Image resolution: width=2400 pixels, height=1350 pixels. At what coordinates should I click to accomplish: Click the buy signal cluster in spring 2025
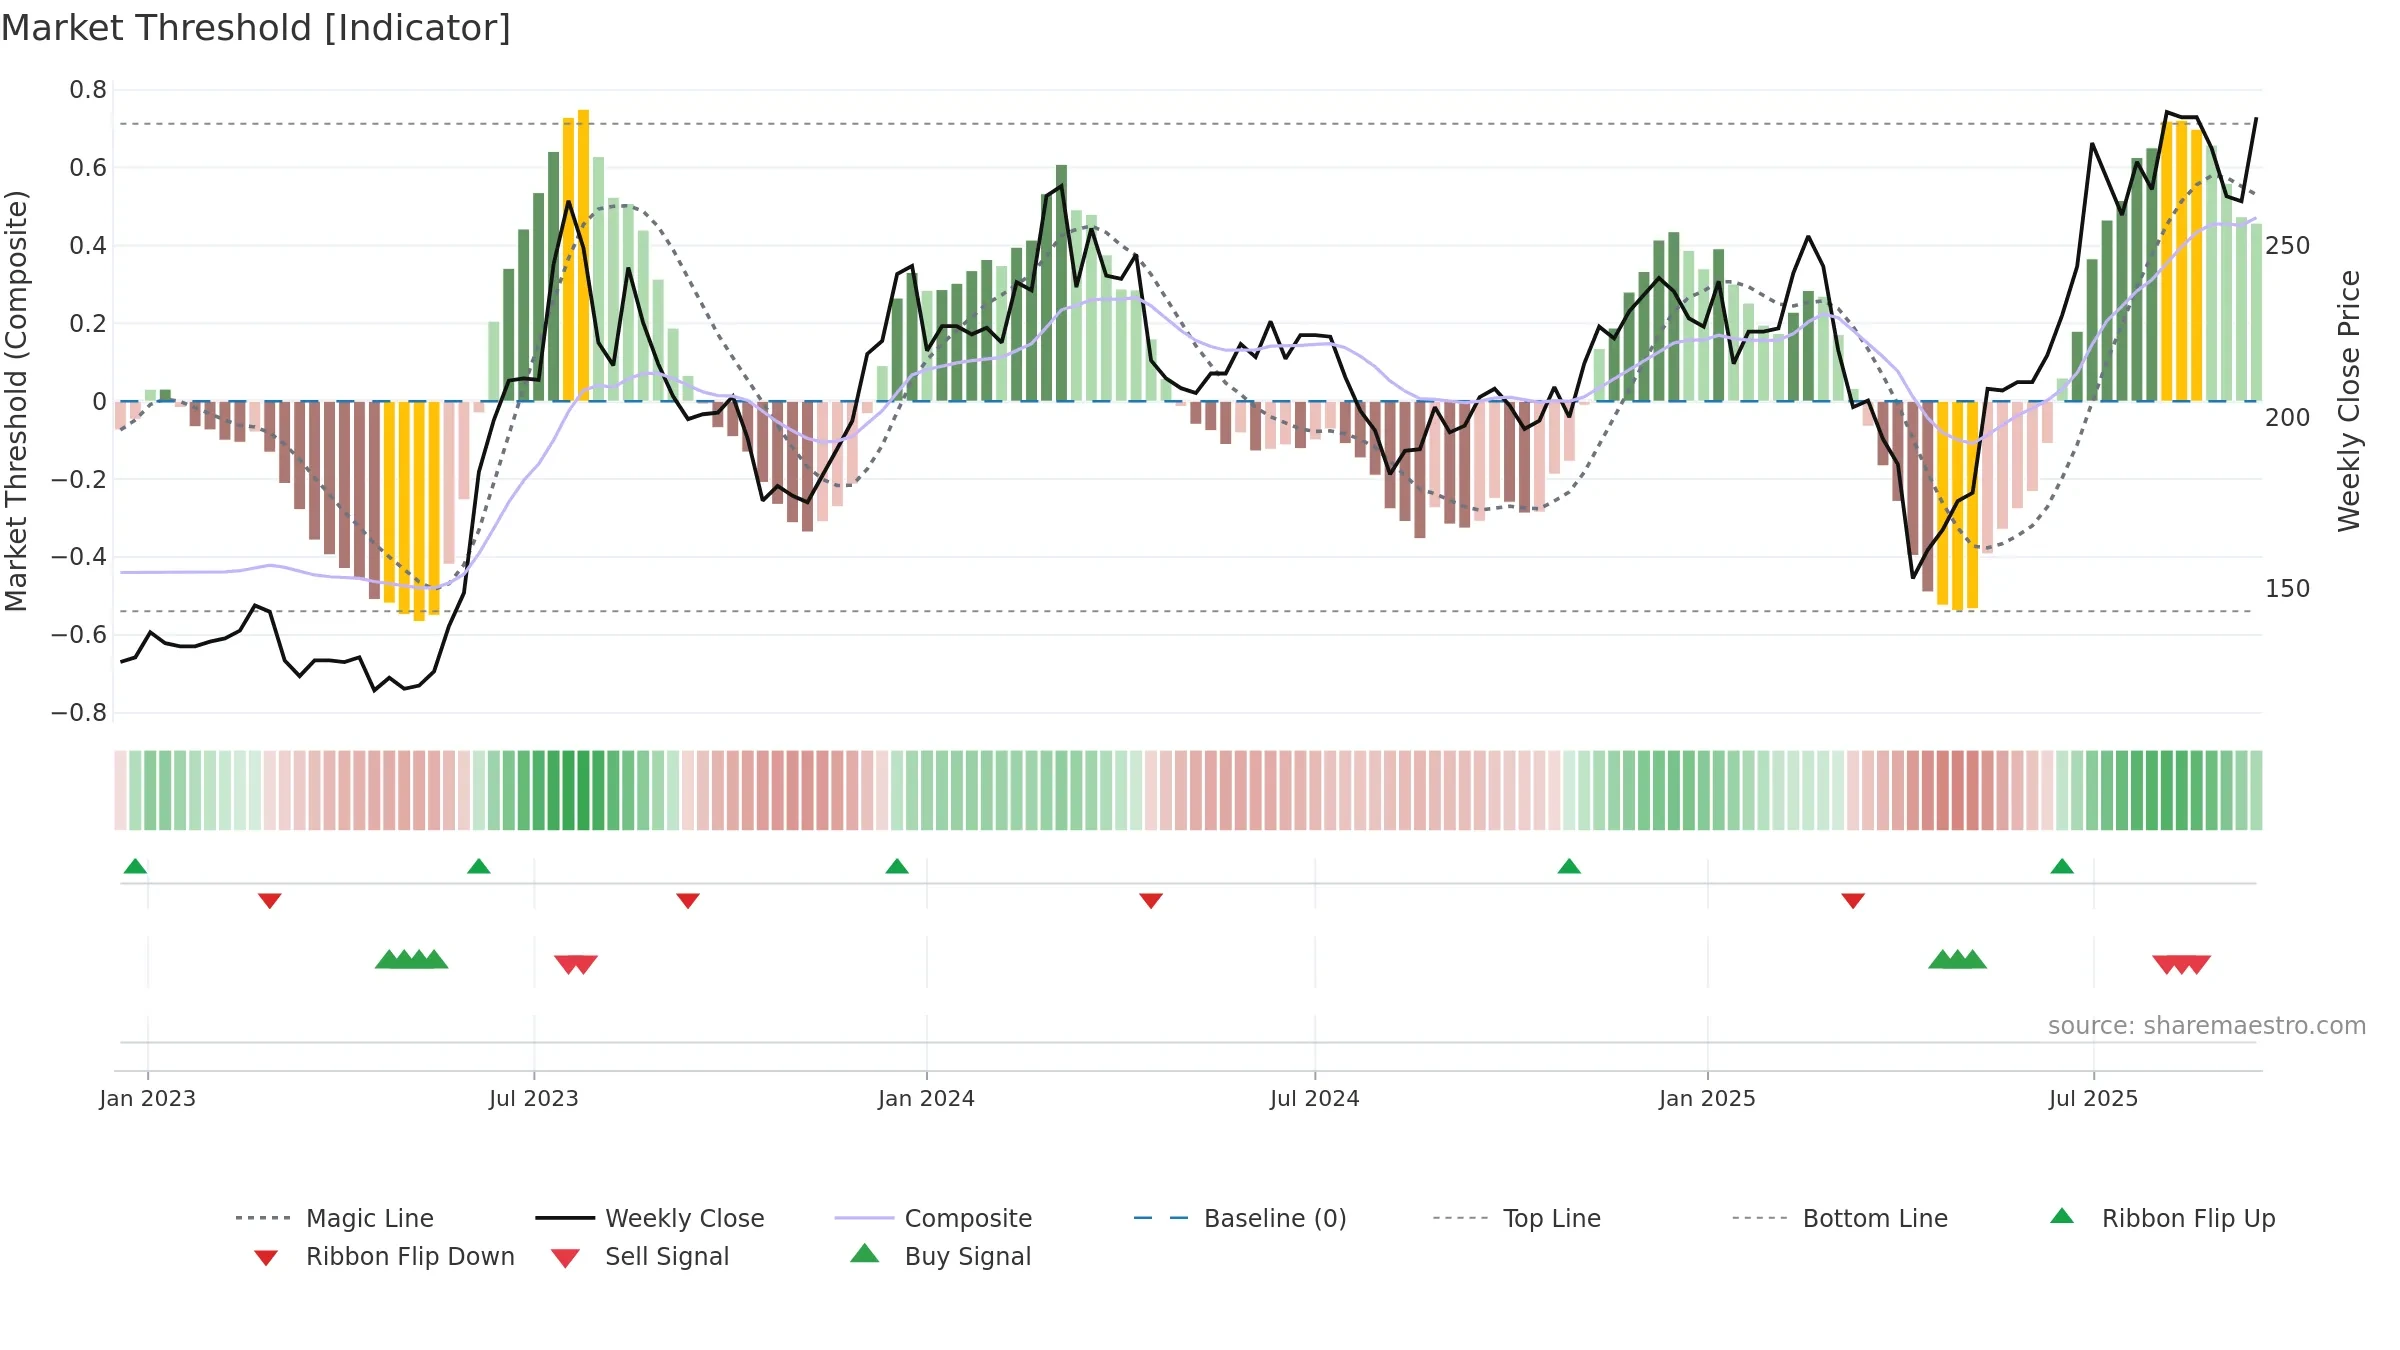click(x=1957, y=959)
